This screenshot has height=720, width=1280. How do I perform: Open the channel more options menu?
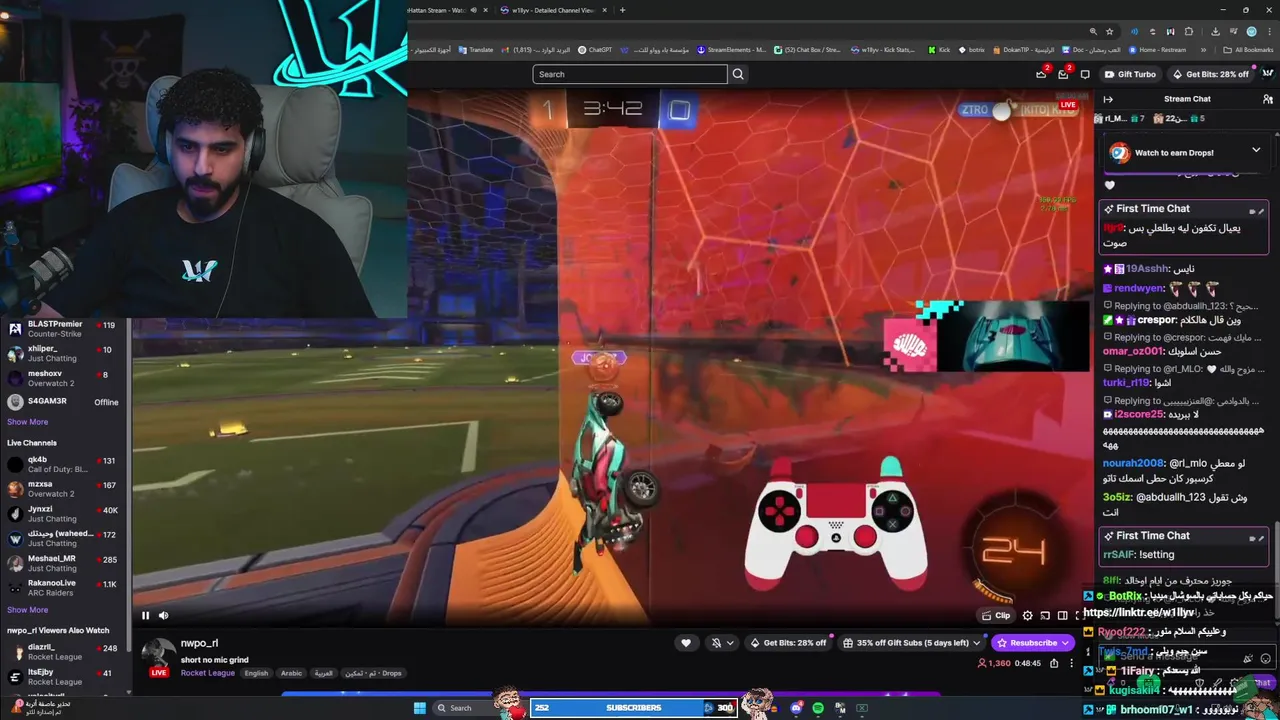pyautogui.click(x=1071, y=663)
